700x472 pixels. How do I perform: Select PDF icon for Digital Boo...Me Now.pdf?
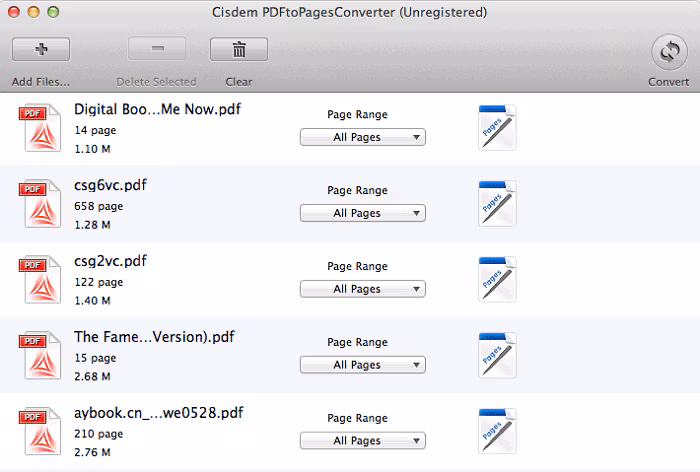(40, 128)
